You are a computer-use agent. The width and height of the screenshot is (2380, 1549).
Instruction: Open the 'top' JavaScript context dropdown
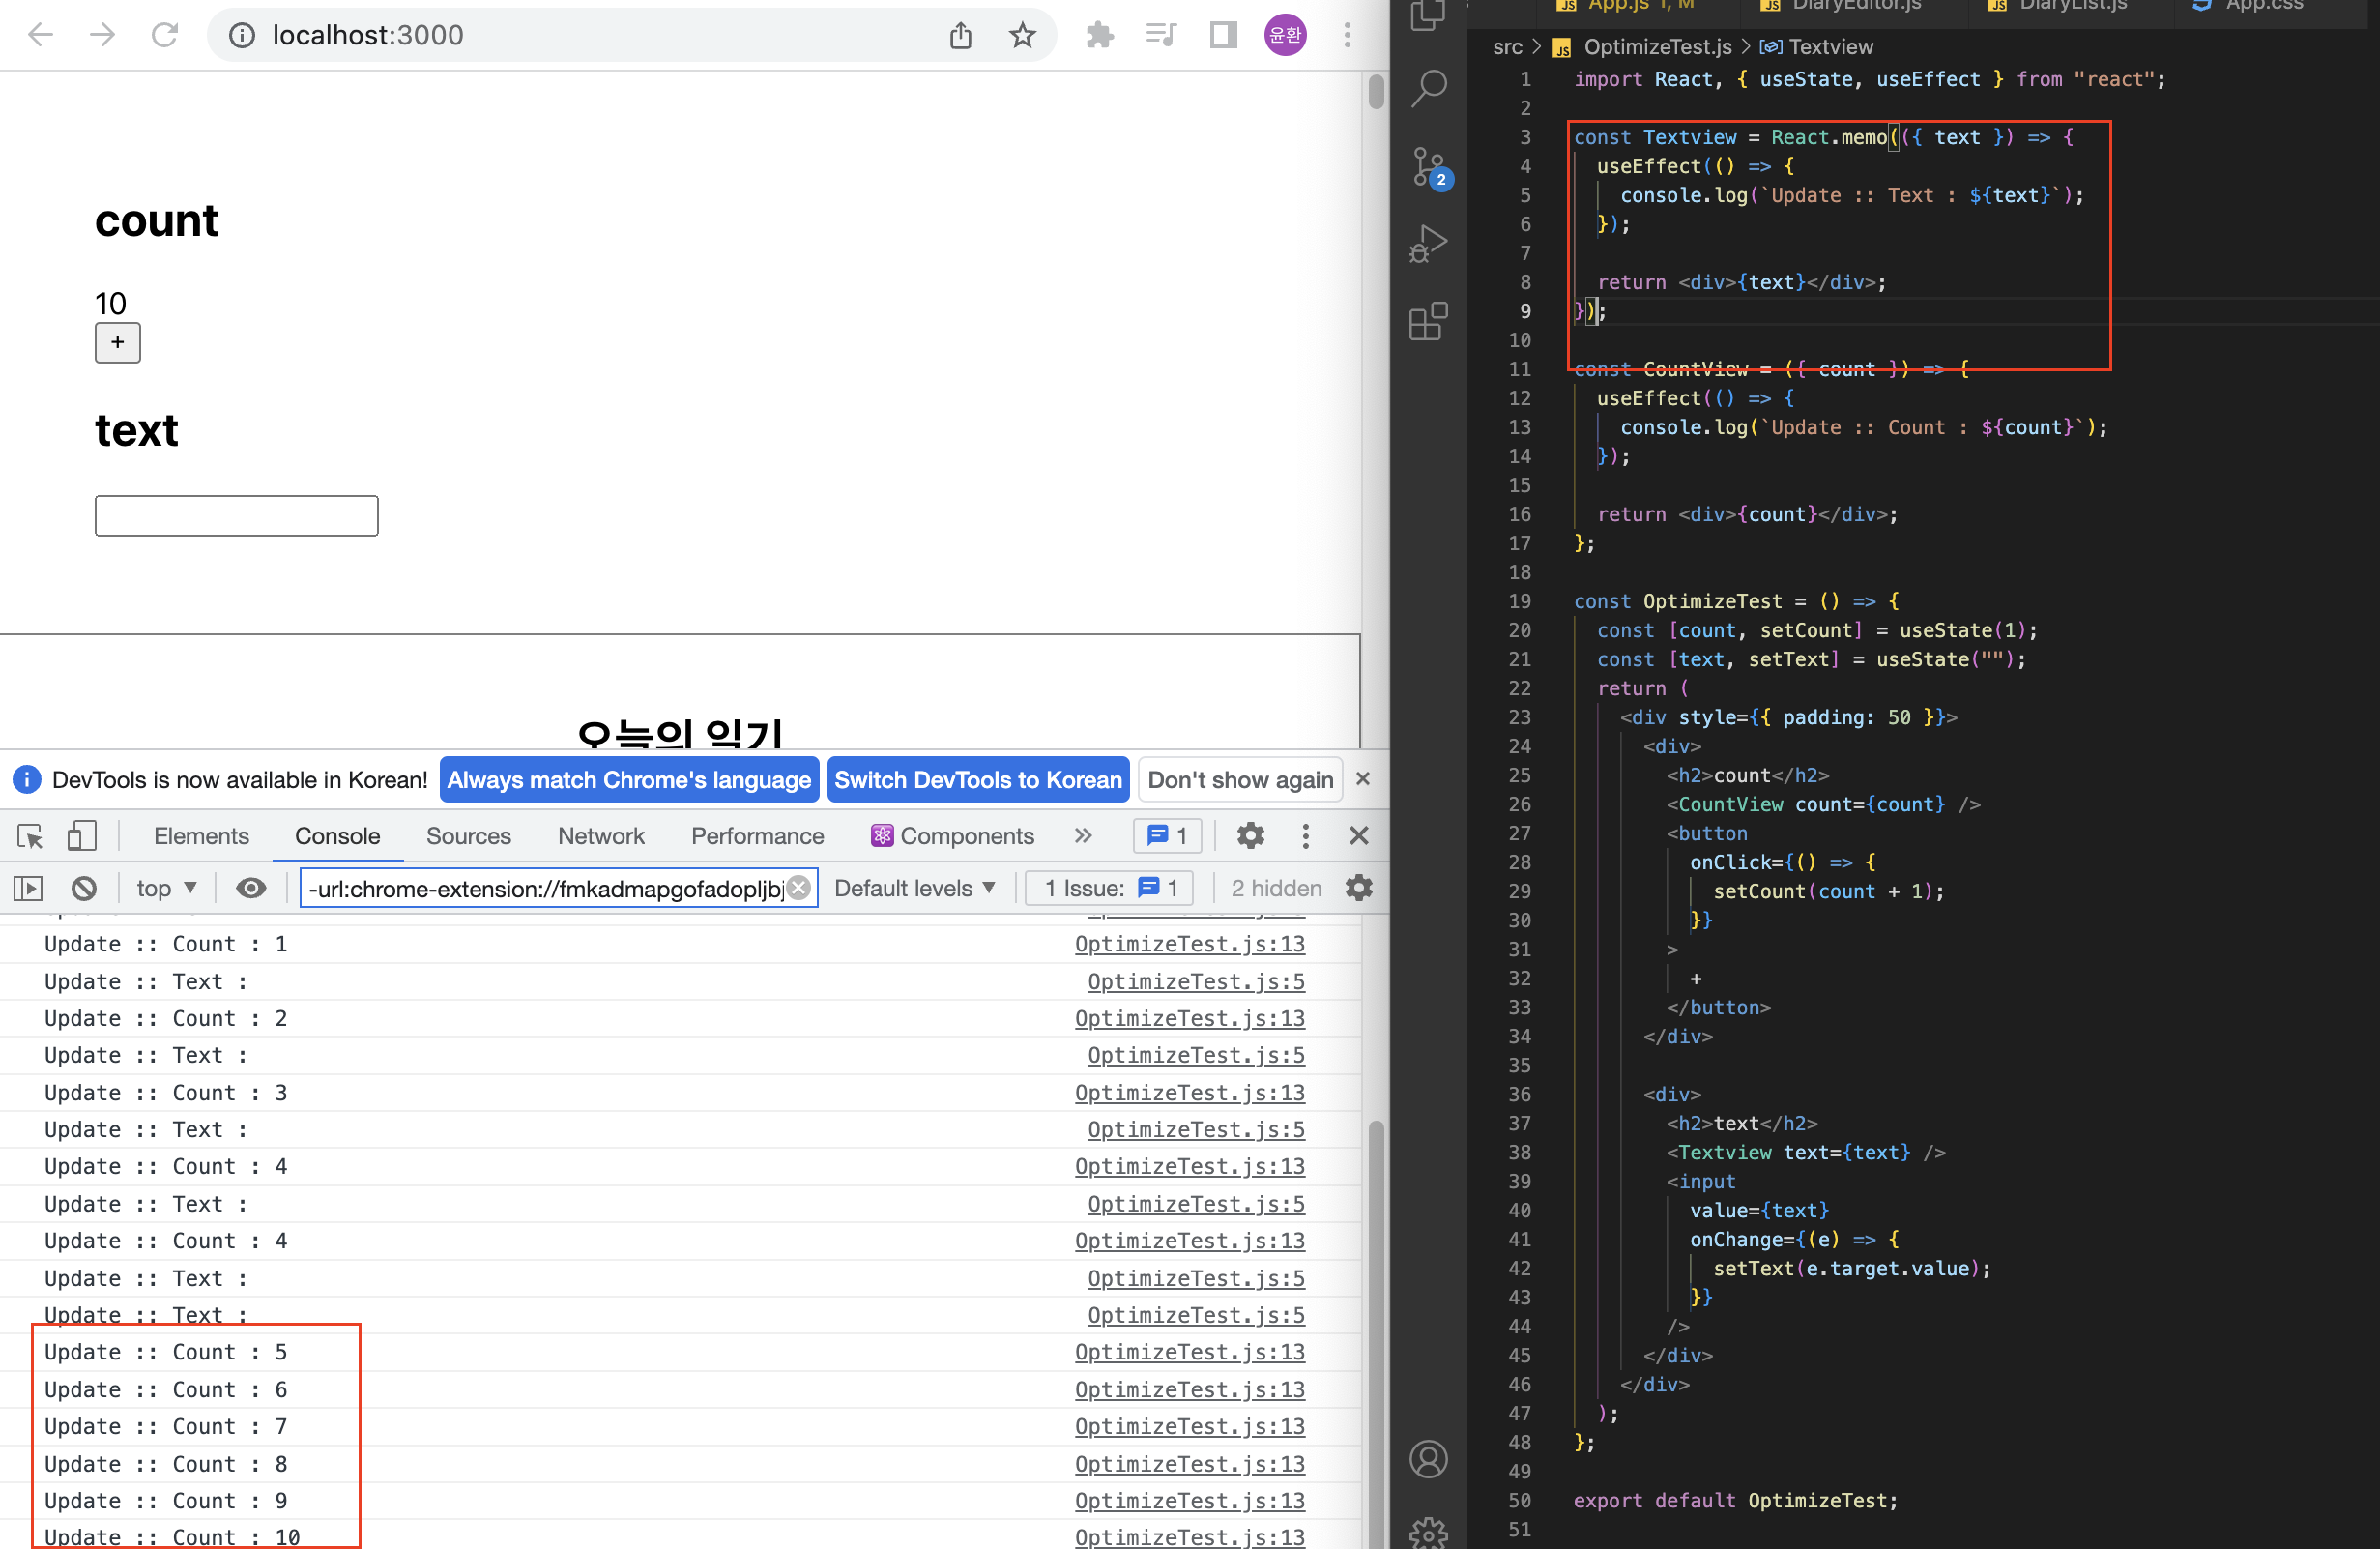pos(166,888)
